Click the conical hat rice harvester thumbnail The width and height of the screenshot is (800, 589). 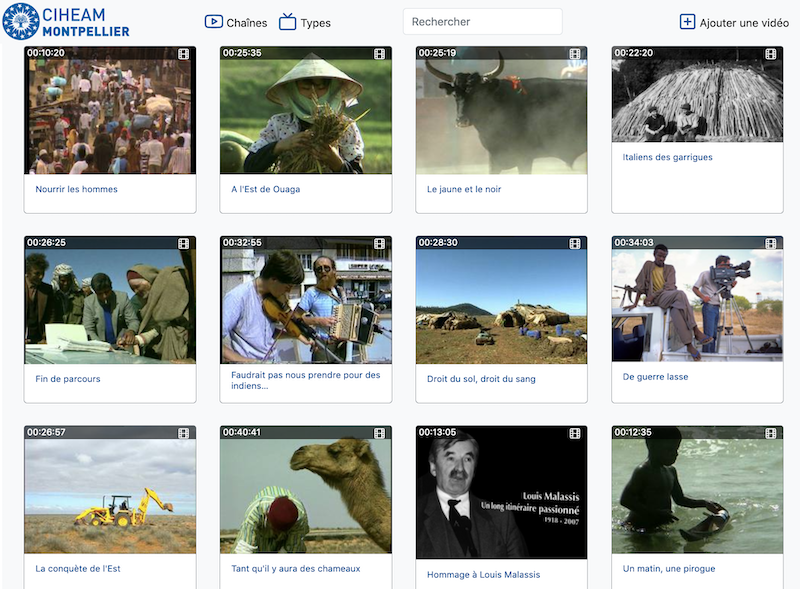[306, 110]
